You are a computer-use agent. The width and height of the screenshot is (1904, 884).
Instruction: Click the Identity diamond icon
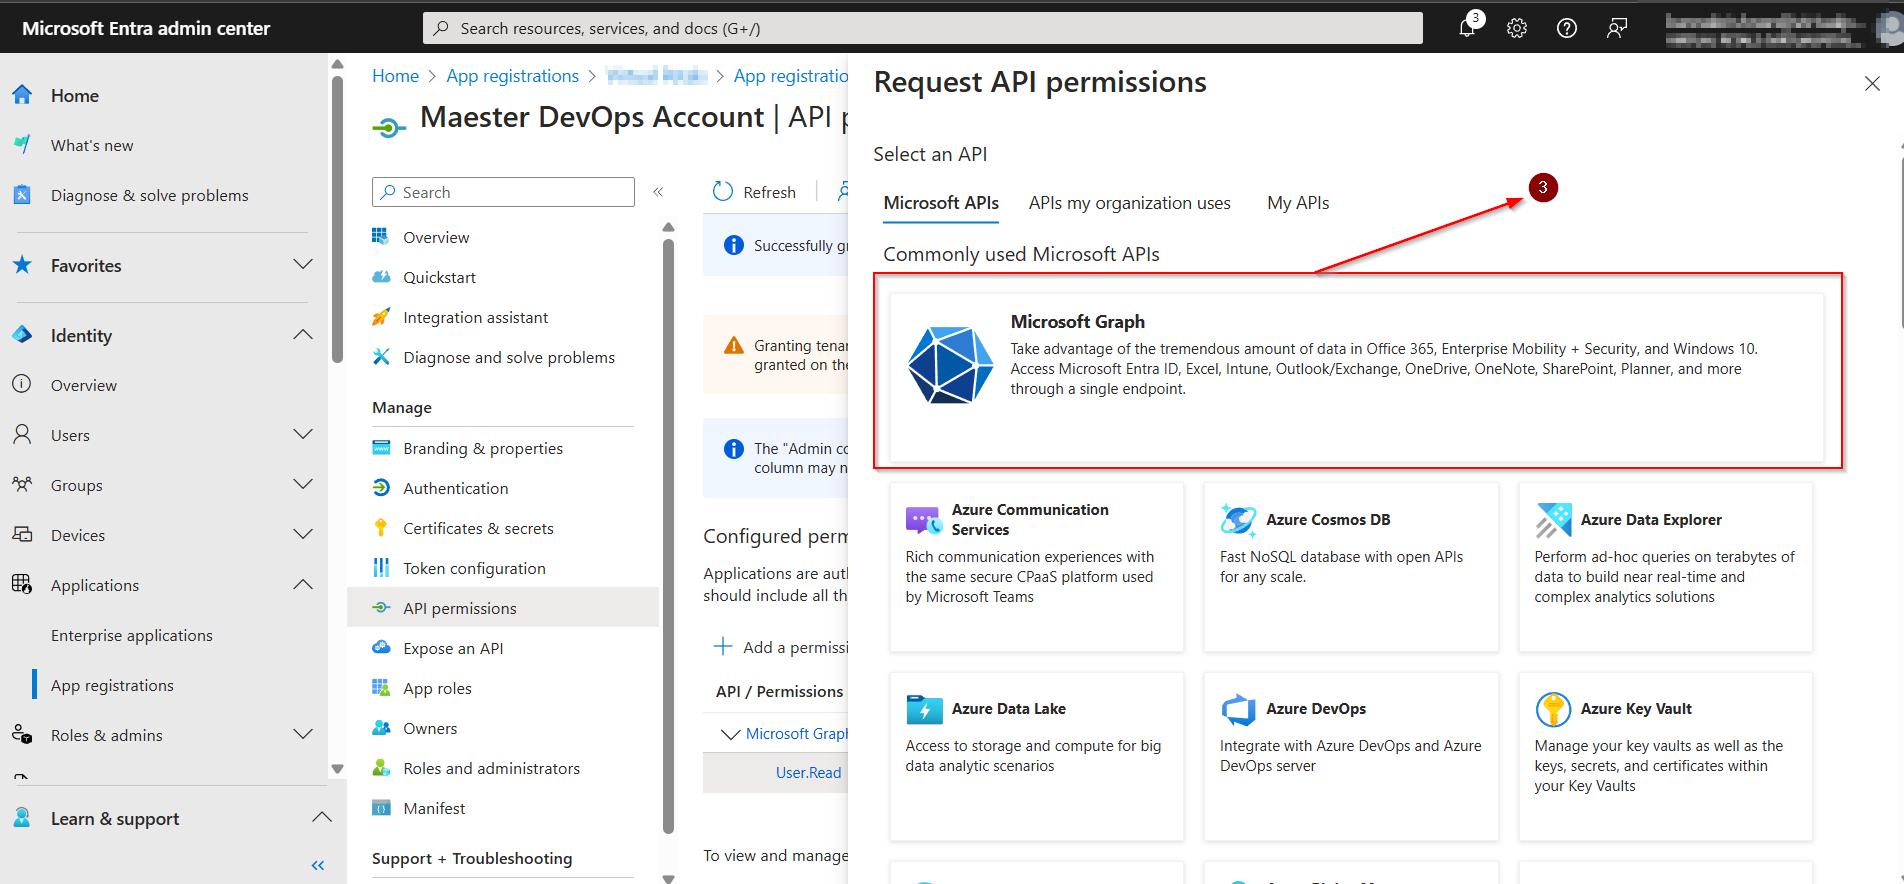point(22,335)
